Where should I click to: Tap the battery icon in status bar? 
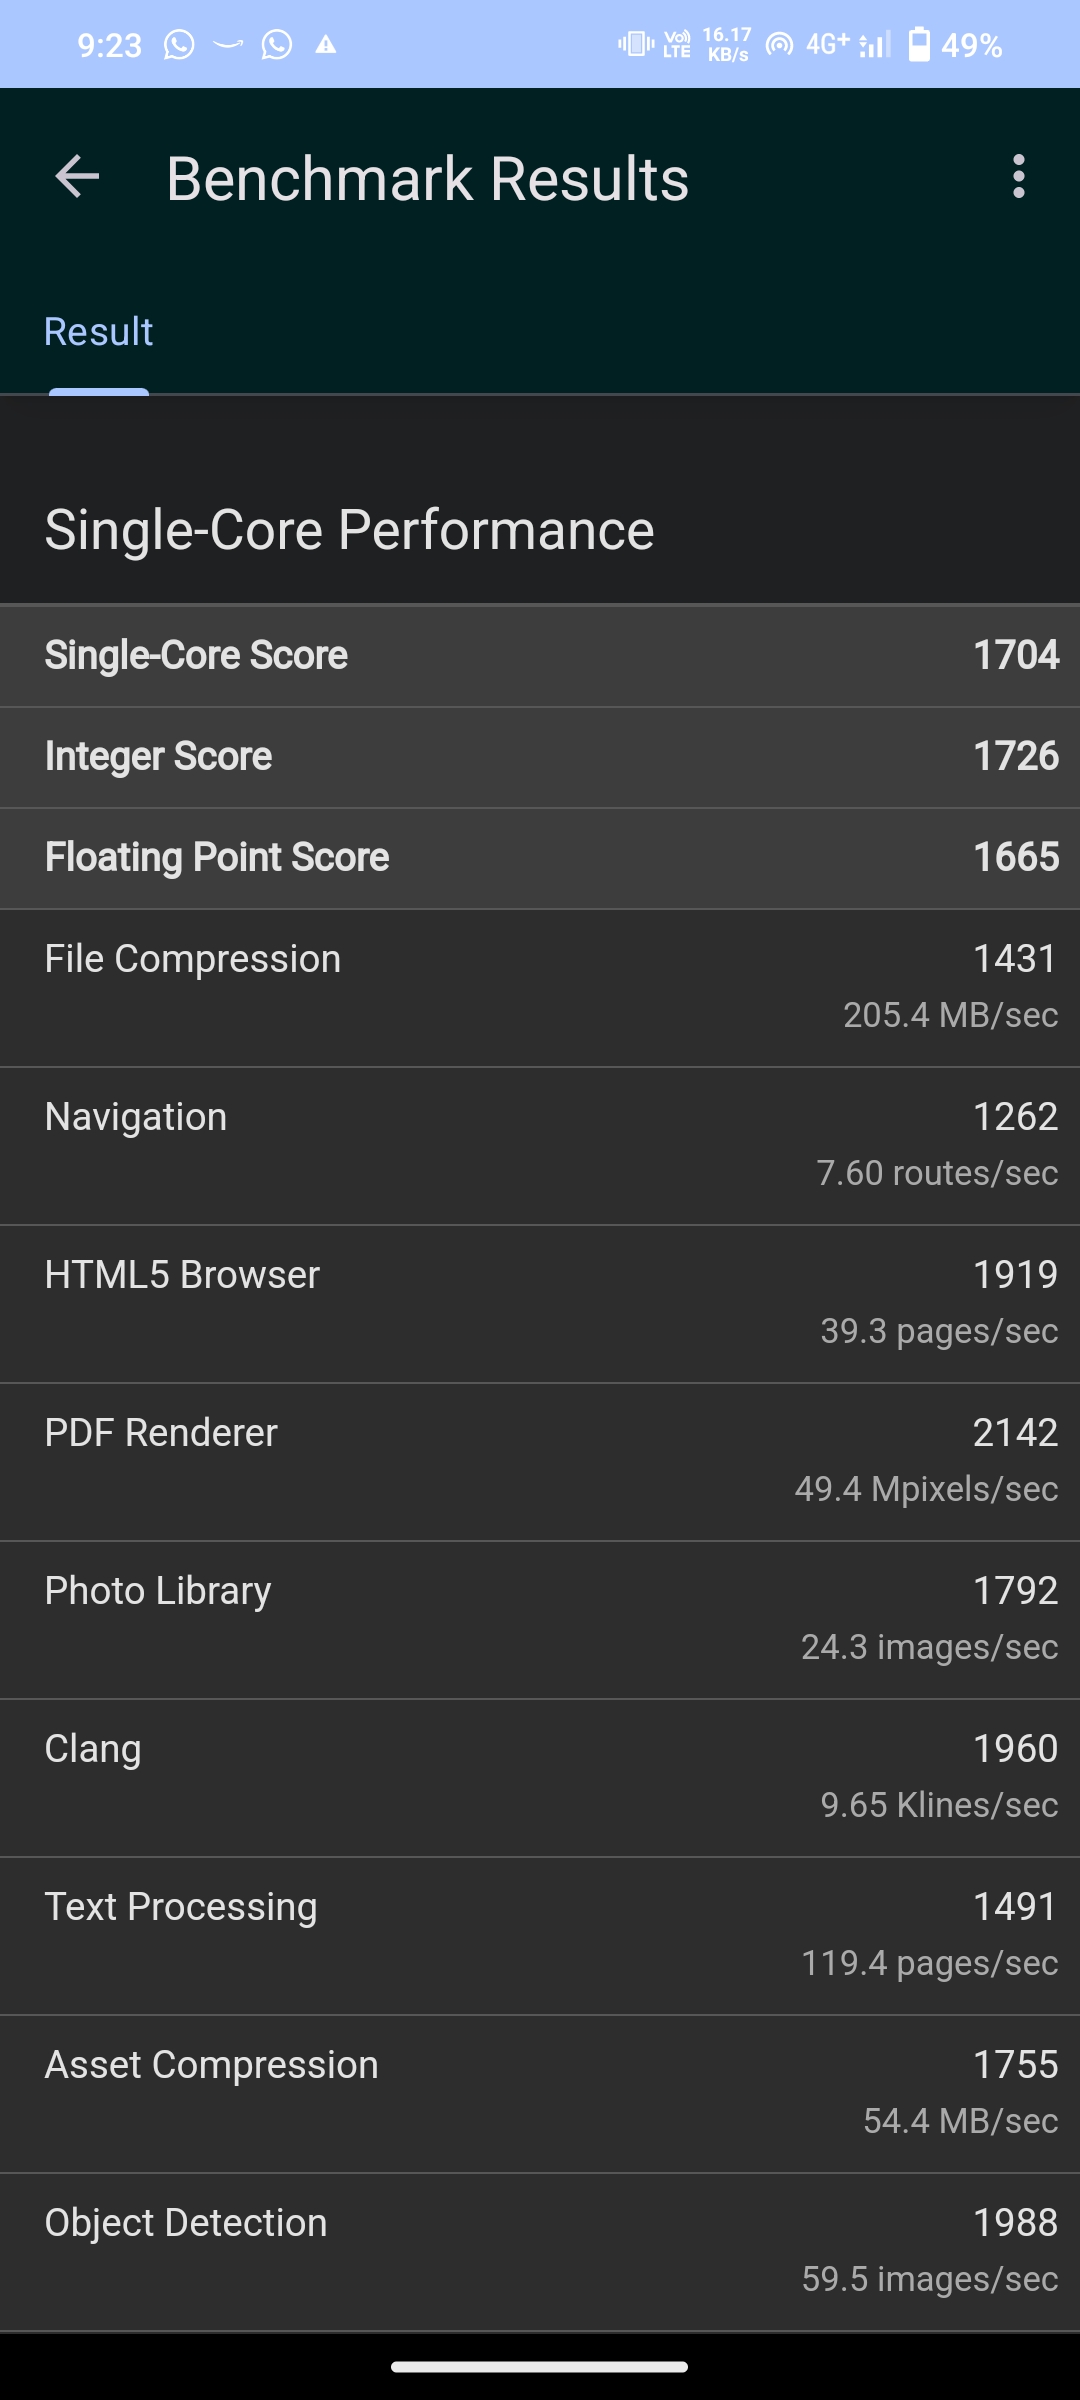[918, 45]
